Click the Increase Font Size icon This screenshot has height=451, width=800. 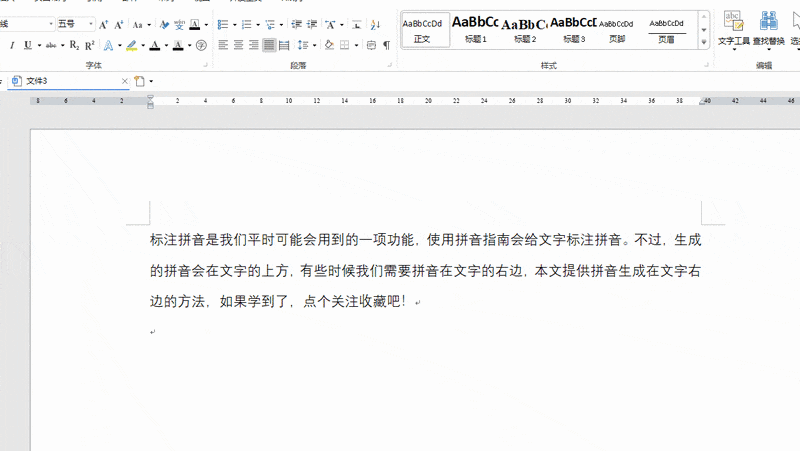103,24
